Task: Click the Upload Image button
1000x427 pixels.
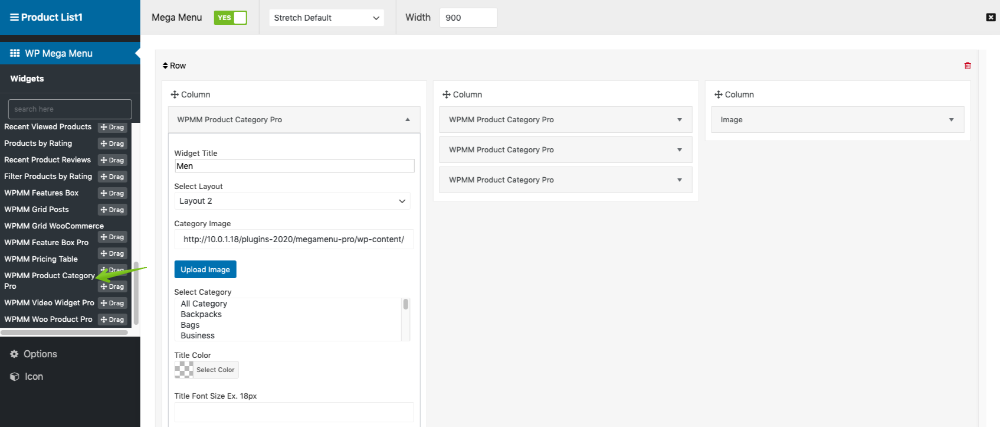Action: coord(205,270)
